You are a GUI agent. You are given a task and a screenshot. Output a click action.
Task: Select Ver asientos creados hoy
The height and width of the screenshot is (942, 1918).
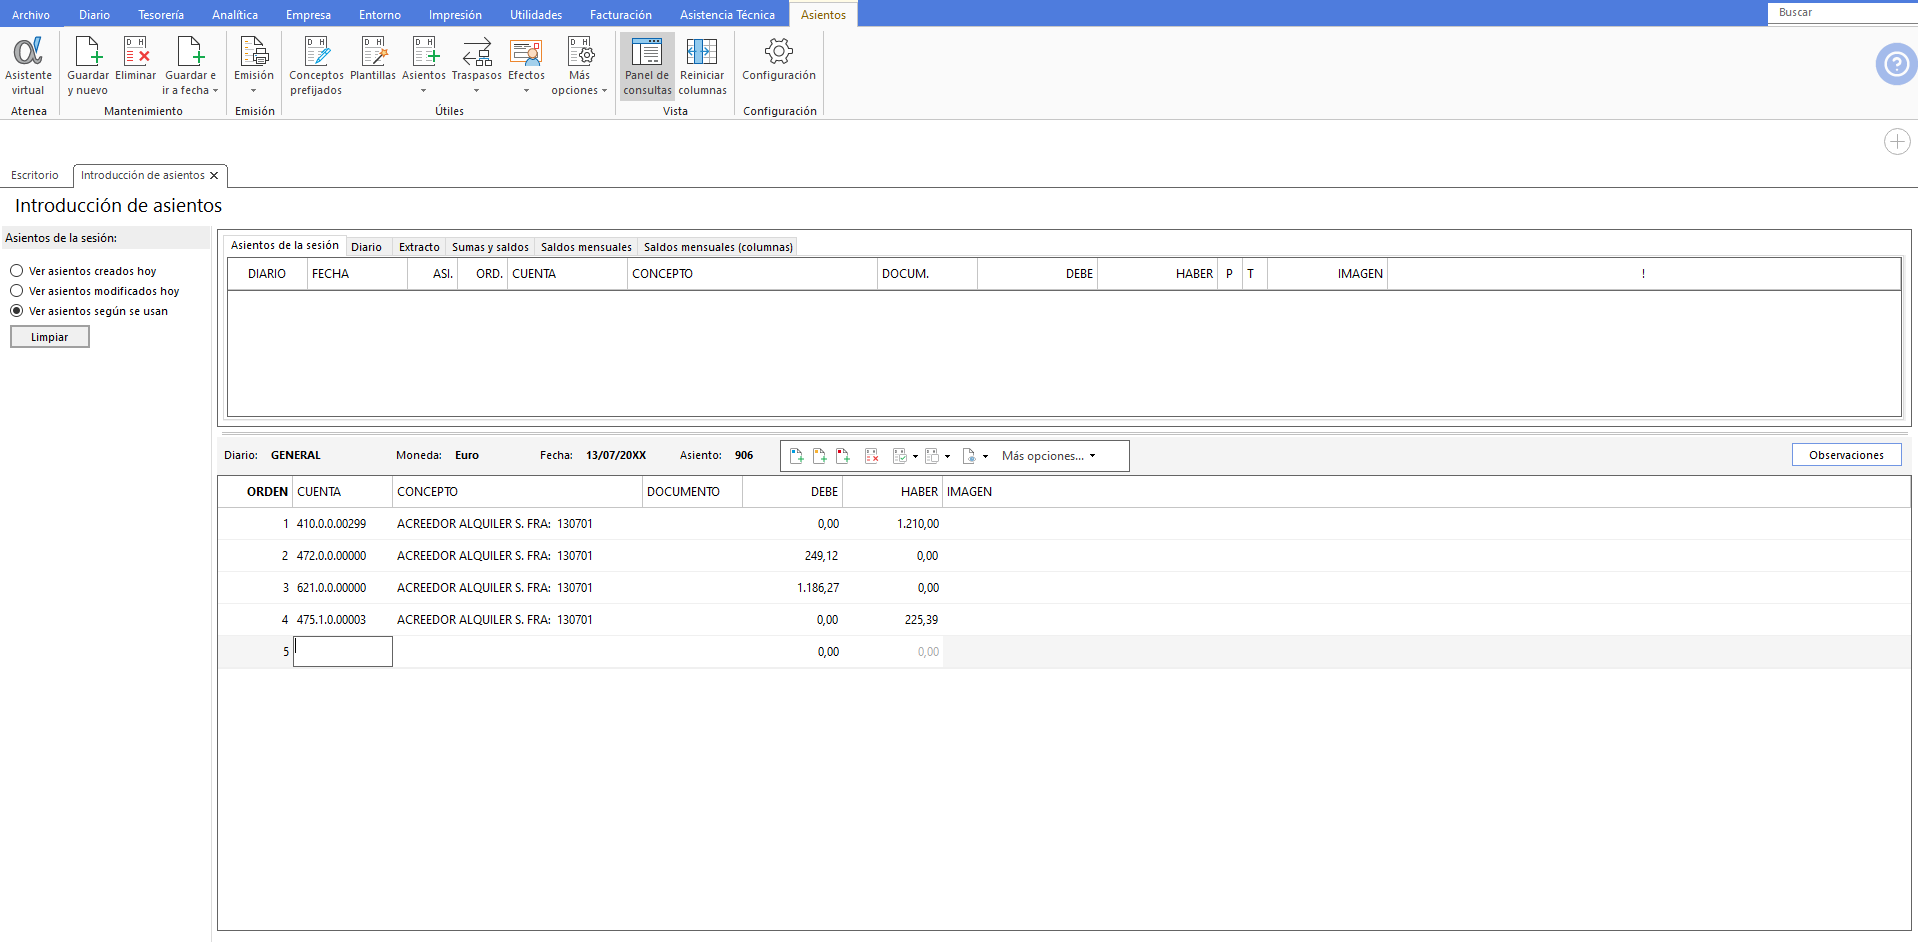tap(17, 271)
